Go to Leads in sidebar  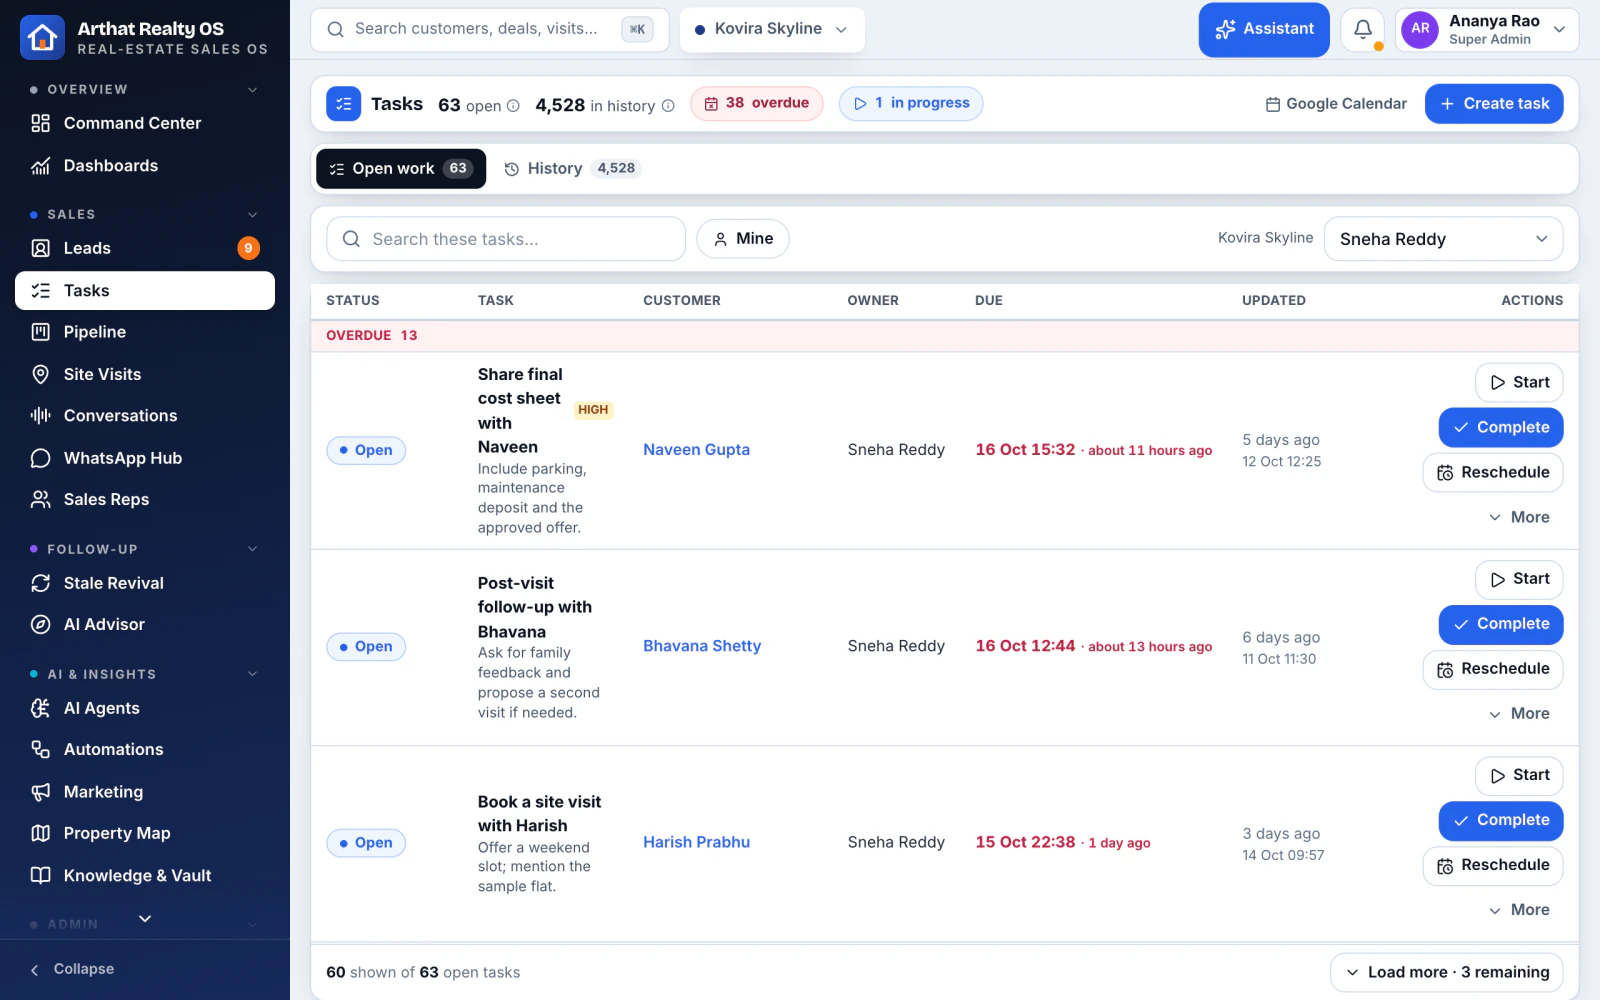coord(145,248)
